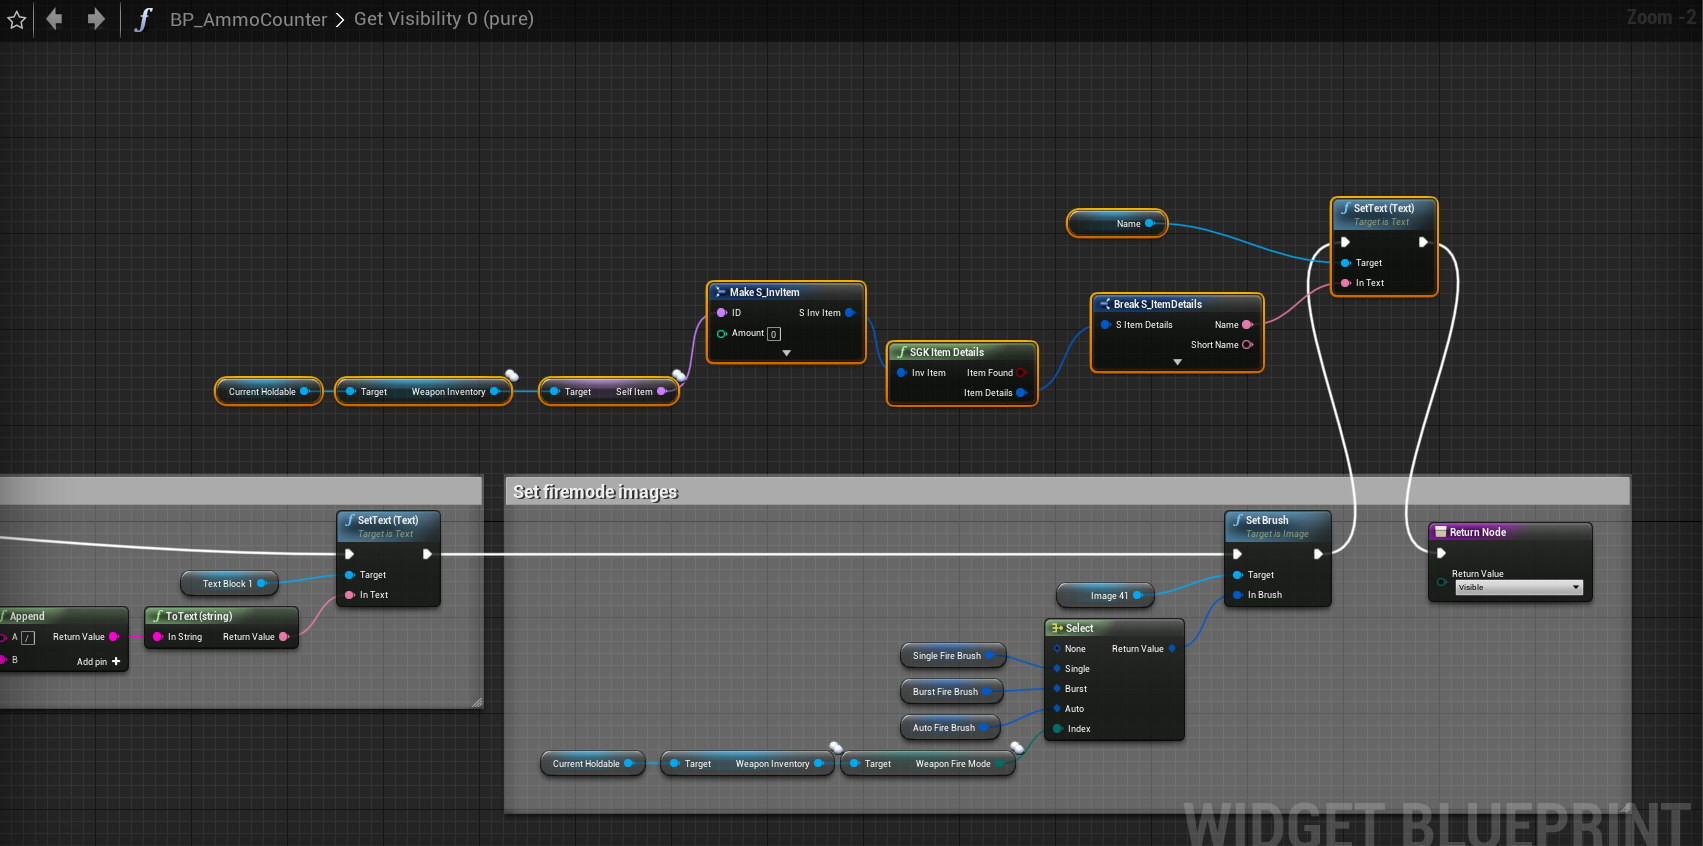Click the S Inv Item output pin
The width and height of the screenshot is (1703, 846).
850,313
